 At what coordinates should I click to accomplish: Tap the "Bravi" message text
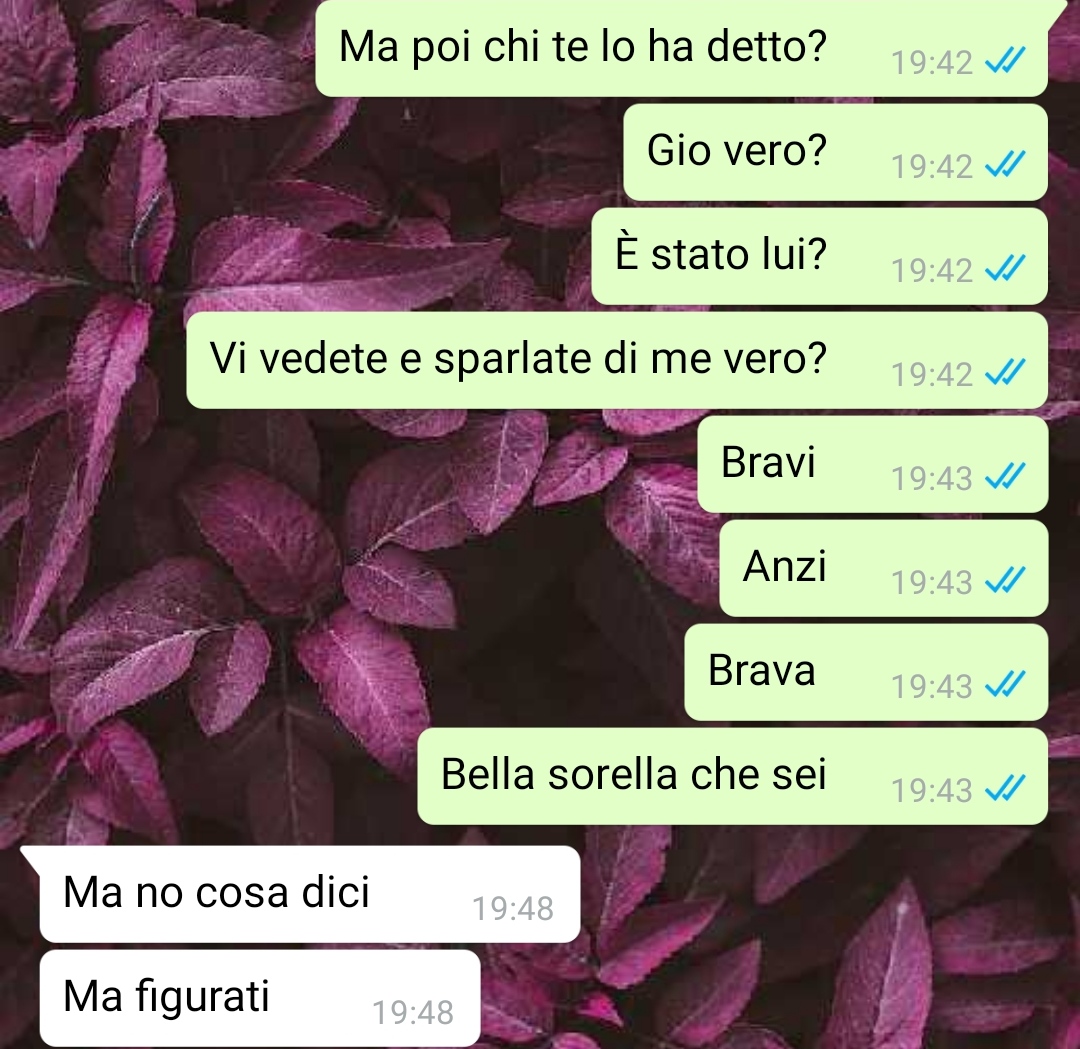[768, 462]
